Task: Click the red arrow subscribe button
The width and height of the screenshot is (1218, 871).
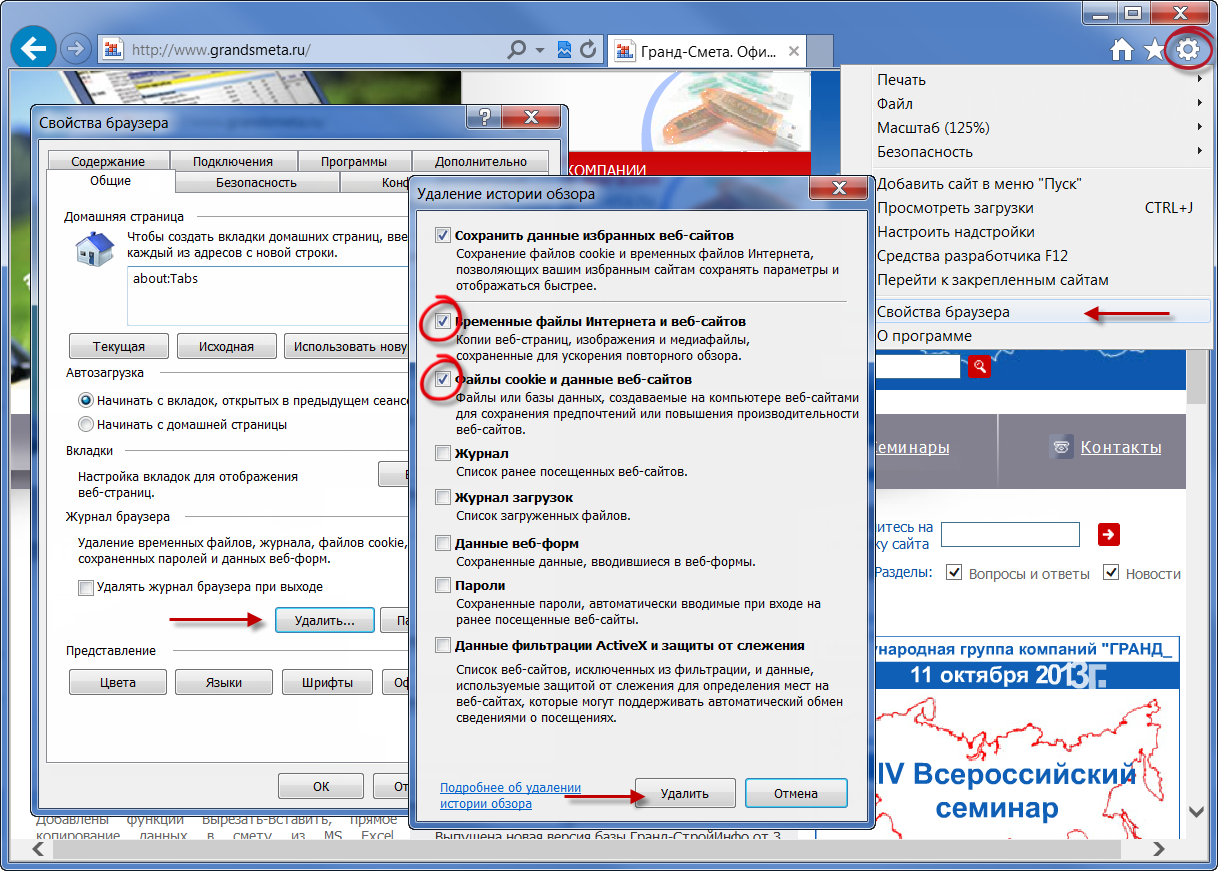Action: coord(1108,534)
